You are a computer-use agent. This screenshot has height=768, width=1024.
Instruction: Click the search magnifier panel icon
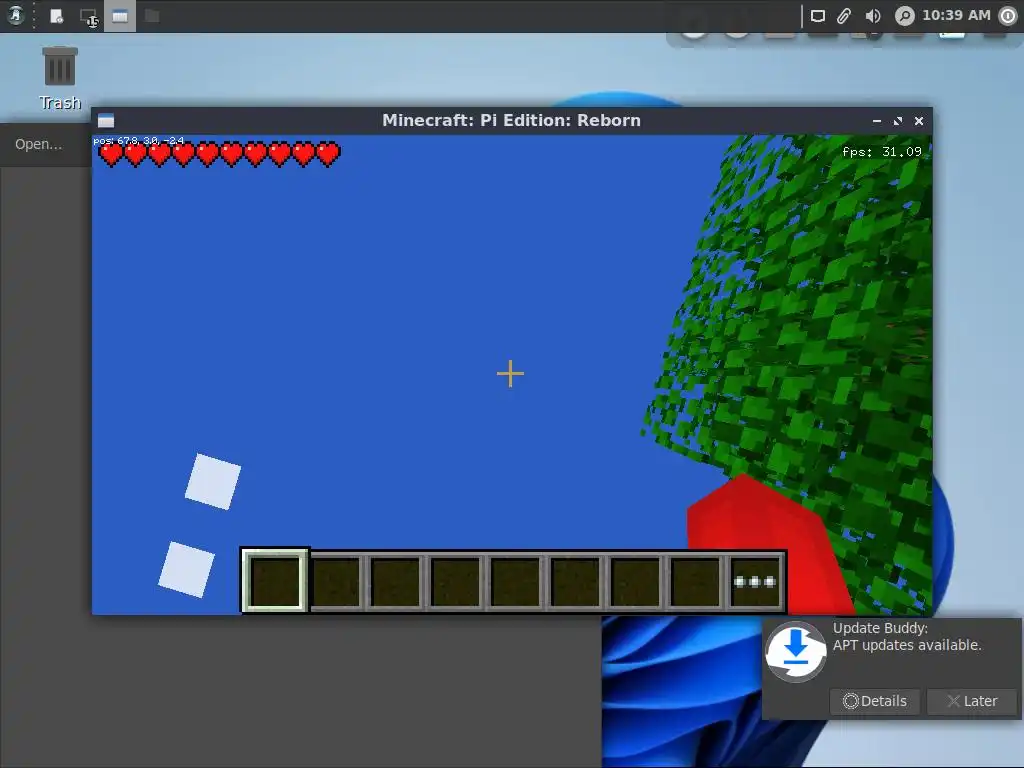pyautogui.click(x=904, y=16)
